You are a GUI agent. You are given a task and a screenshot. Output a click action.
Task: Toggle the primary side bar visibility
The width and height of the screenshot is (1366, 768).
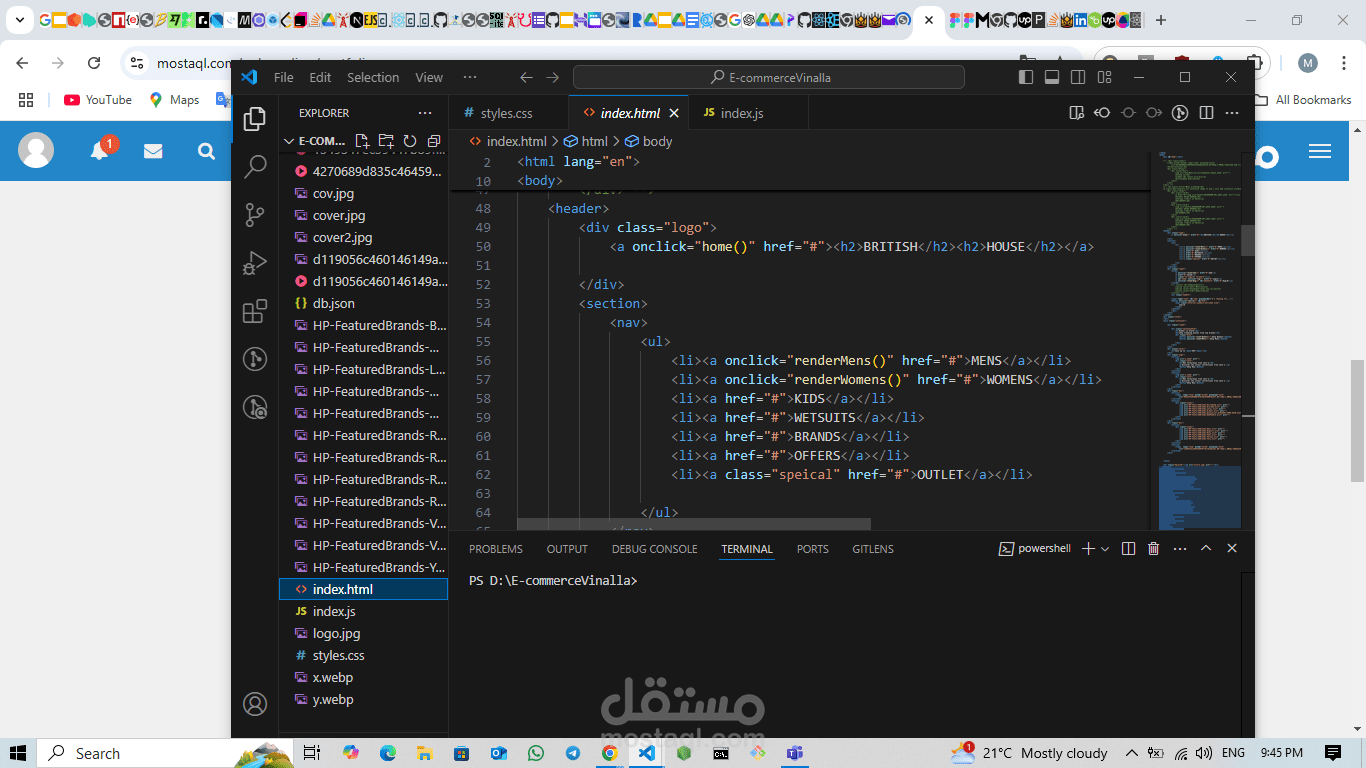tap(1026, 77)
